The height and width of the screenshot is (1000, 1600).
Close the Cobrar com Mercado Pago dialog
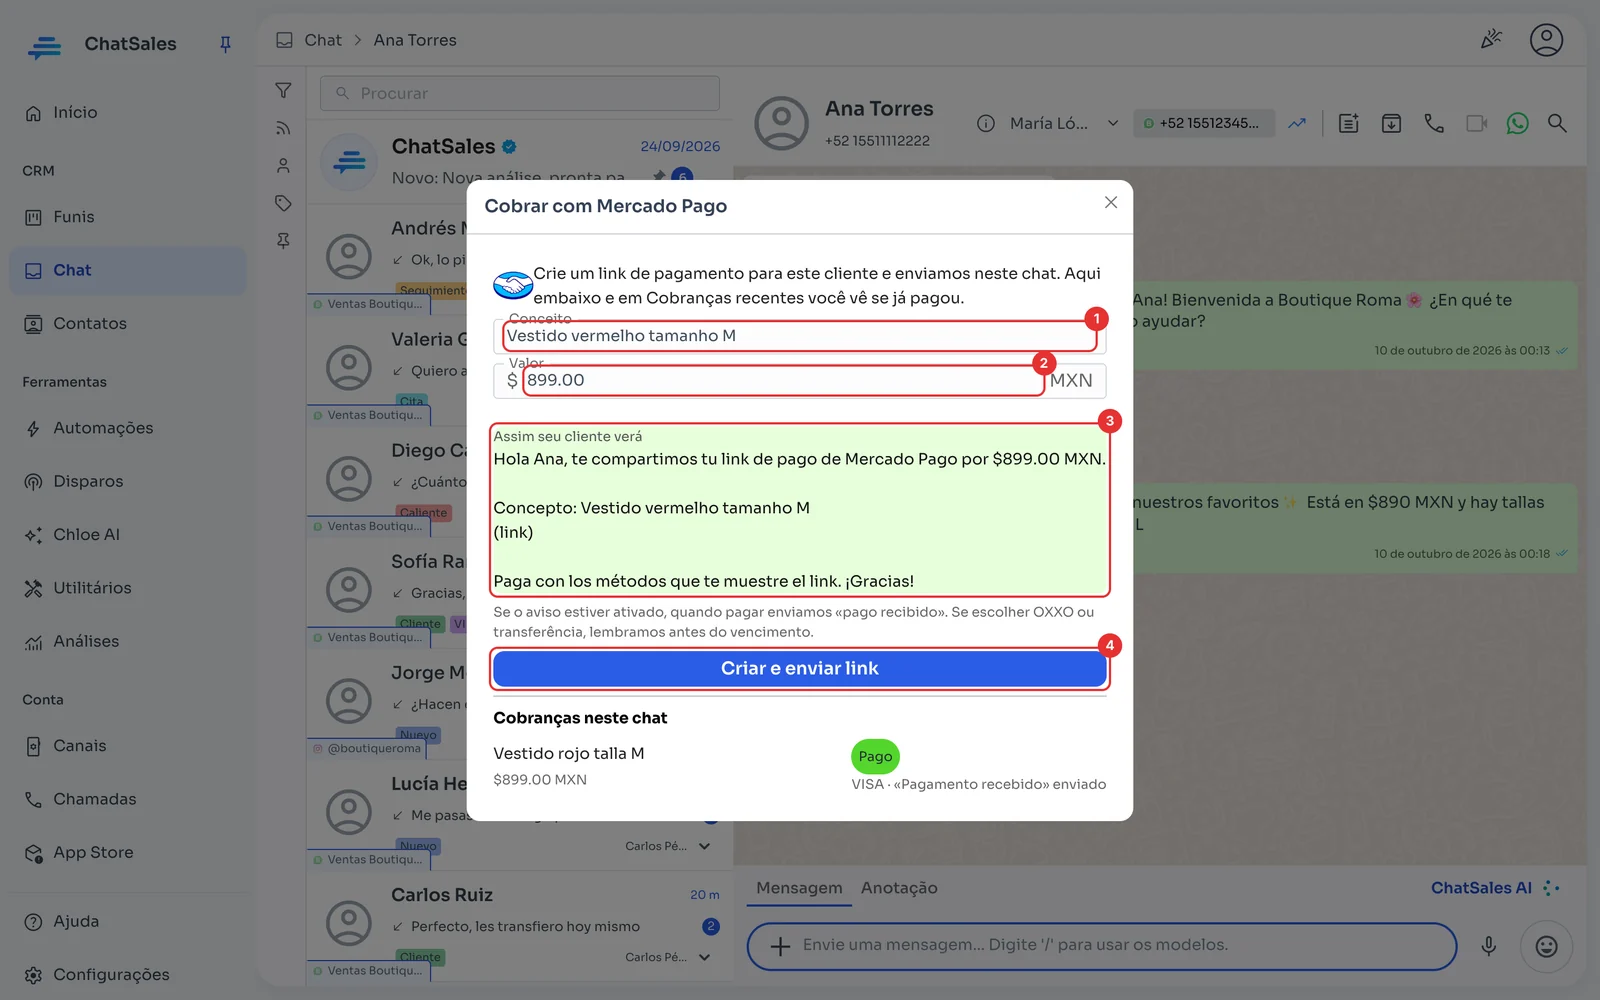[x=1111, y=203]
